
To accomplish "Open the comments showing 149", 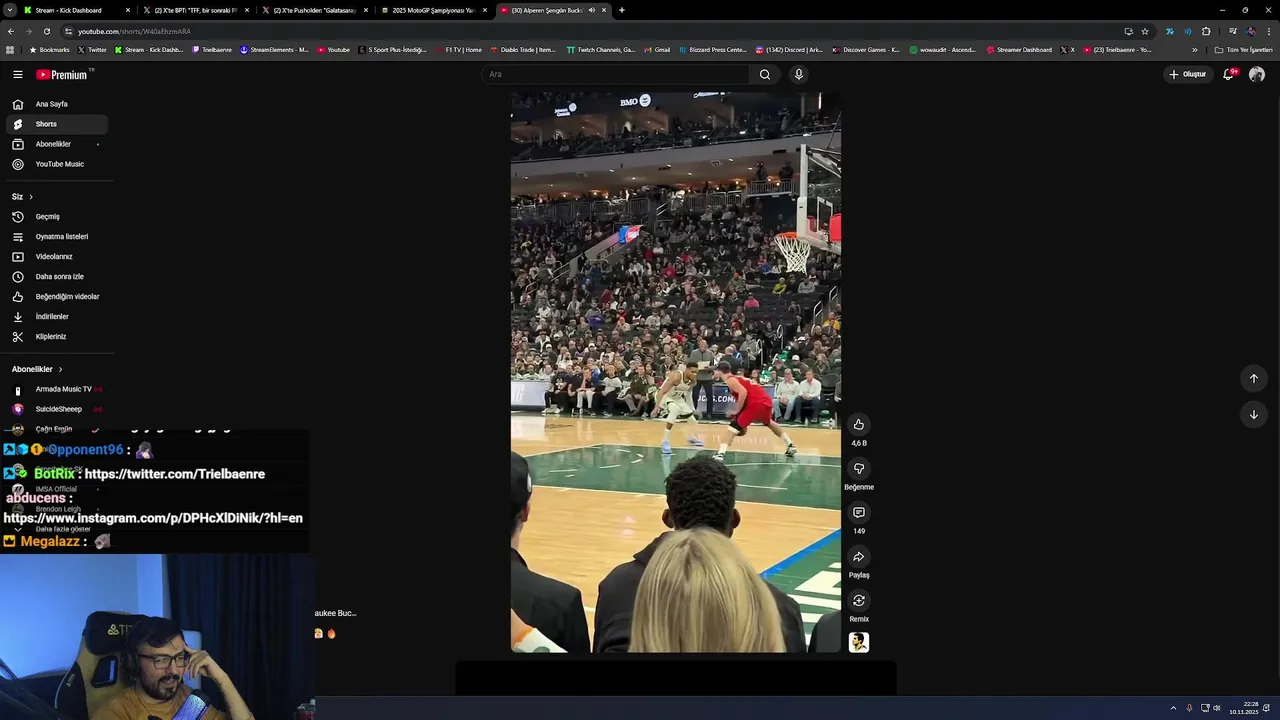I will (x=858, y=513).
